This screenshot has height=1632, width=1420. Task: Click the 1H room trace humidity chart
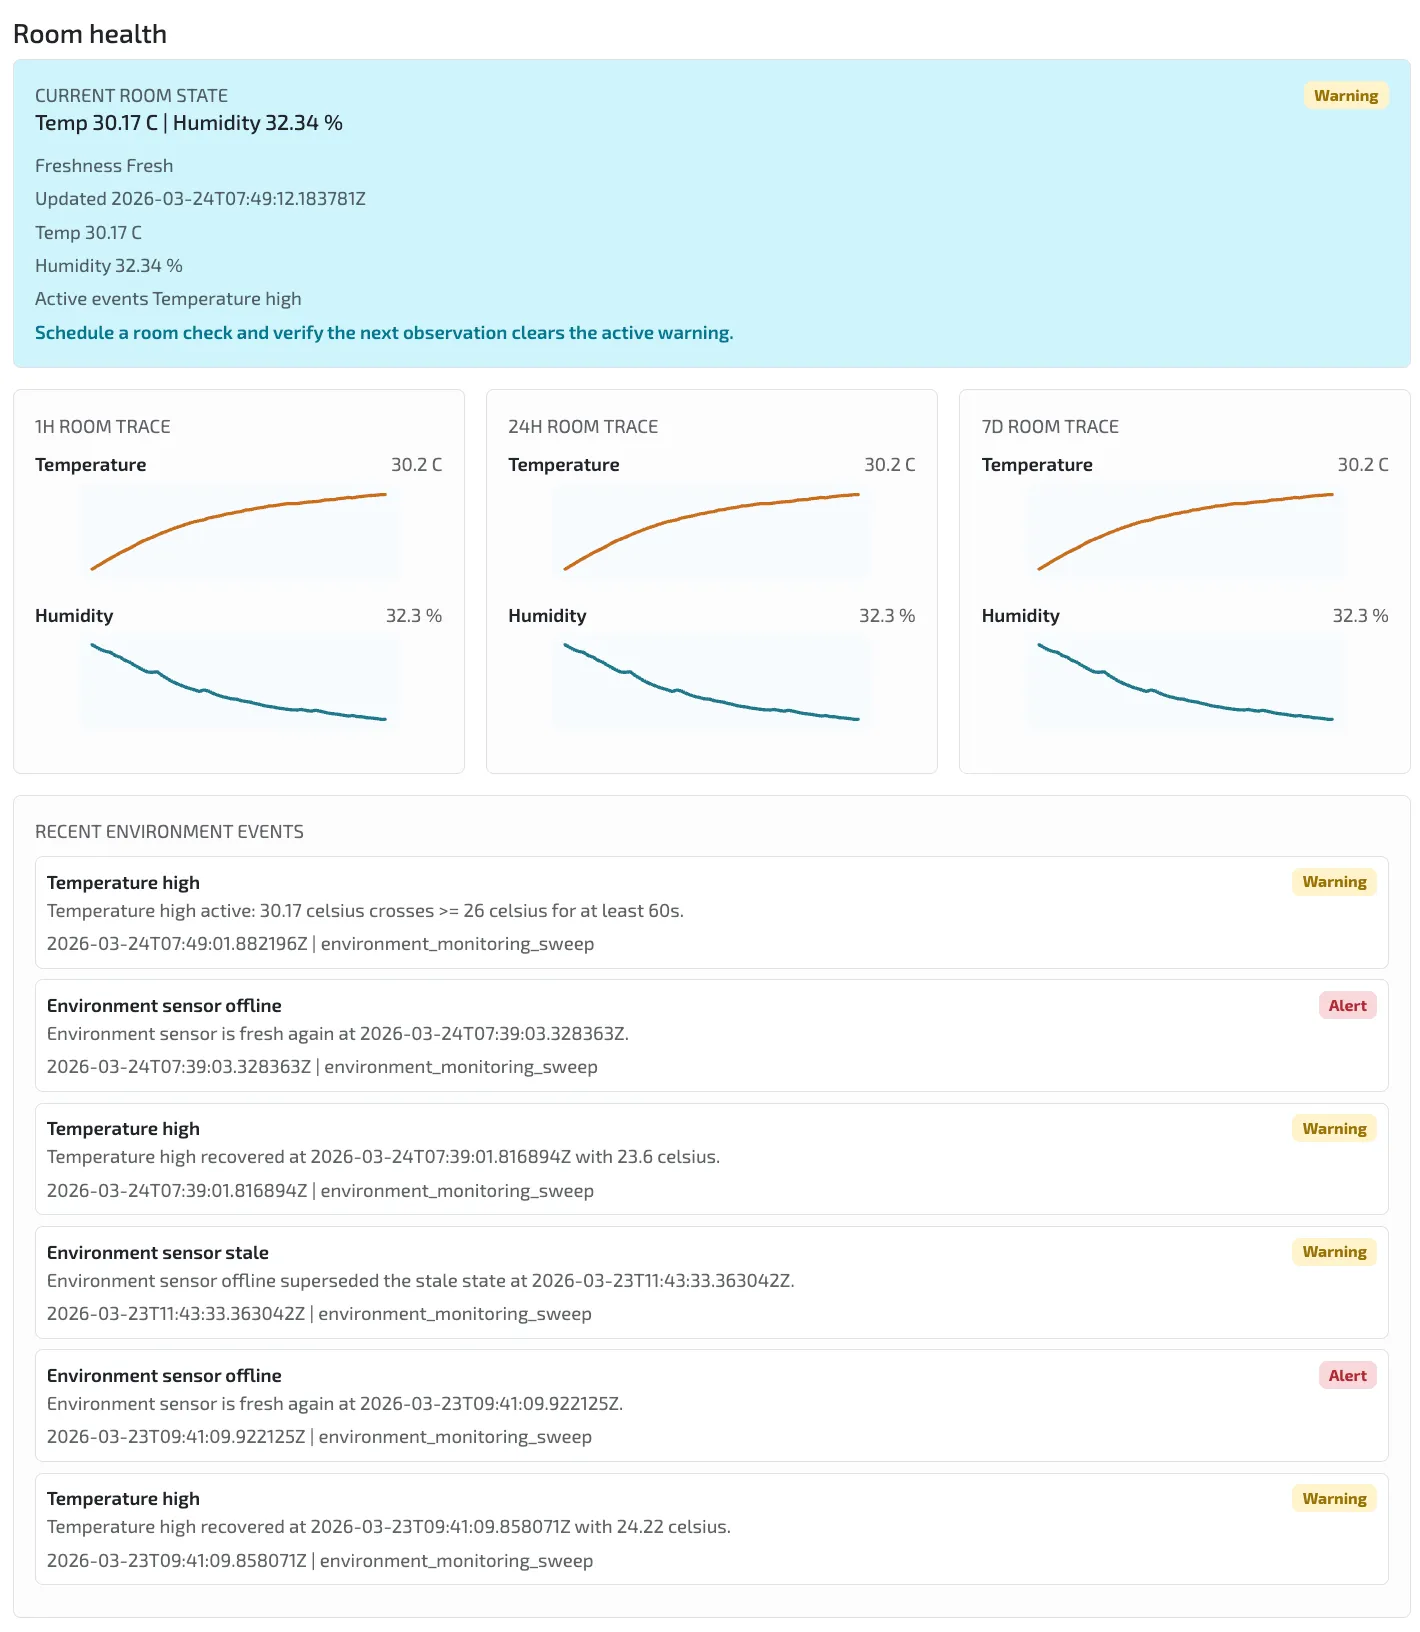(x=239, y=682)
